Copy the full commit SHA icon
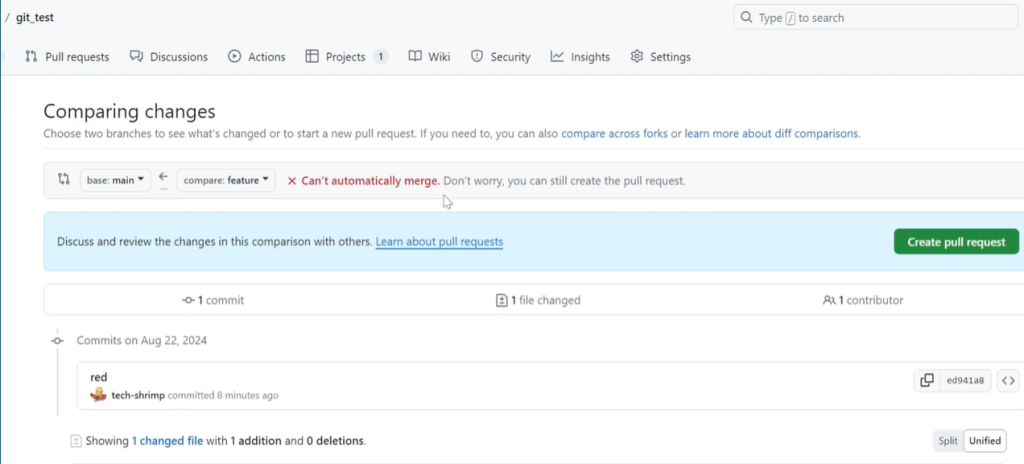The height and width of the screenshot is (464, 1024). (927, 380)
